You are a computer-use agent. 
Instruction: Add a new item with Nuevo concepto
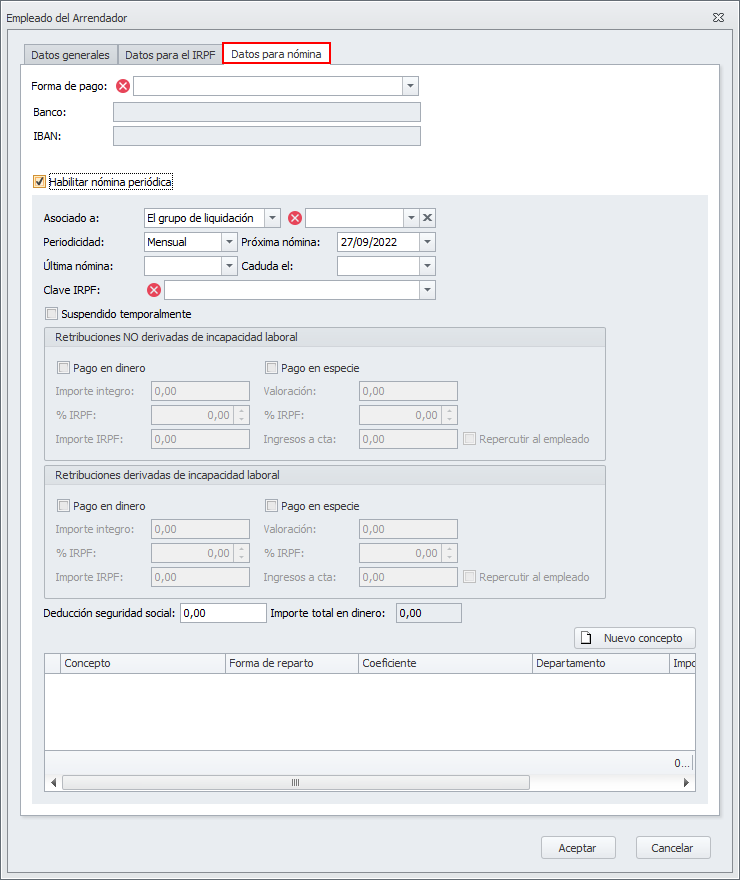pos(634,638)
